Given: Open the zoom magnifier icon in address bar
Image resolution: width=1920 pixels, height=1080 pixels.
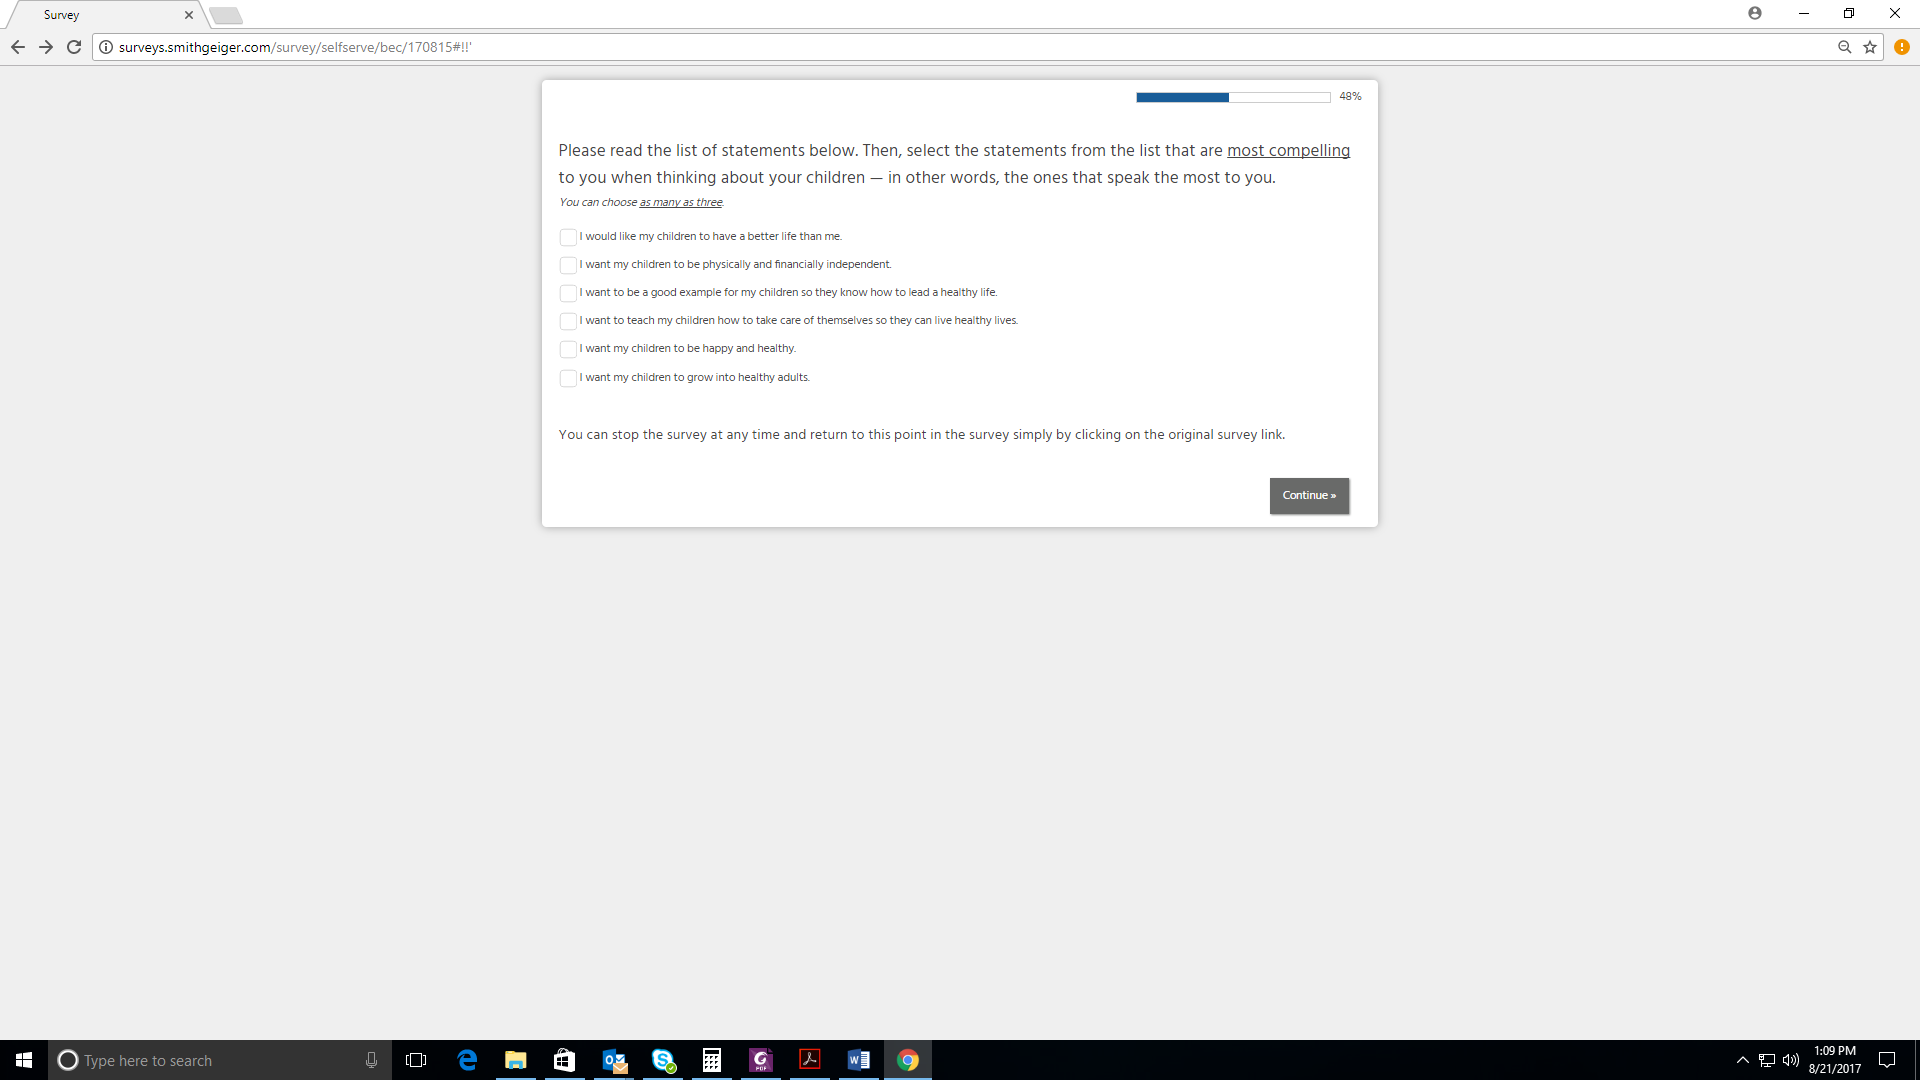Looking at the screenshot, I should (1845, 47).
